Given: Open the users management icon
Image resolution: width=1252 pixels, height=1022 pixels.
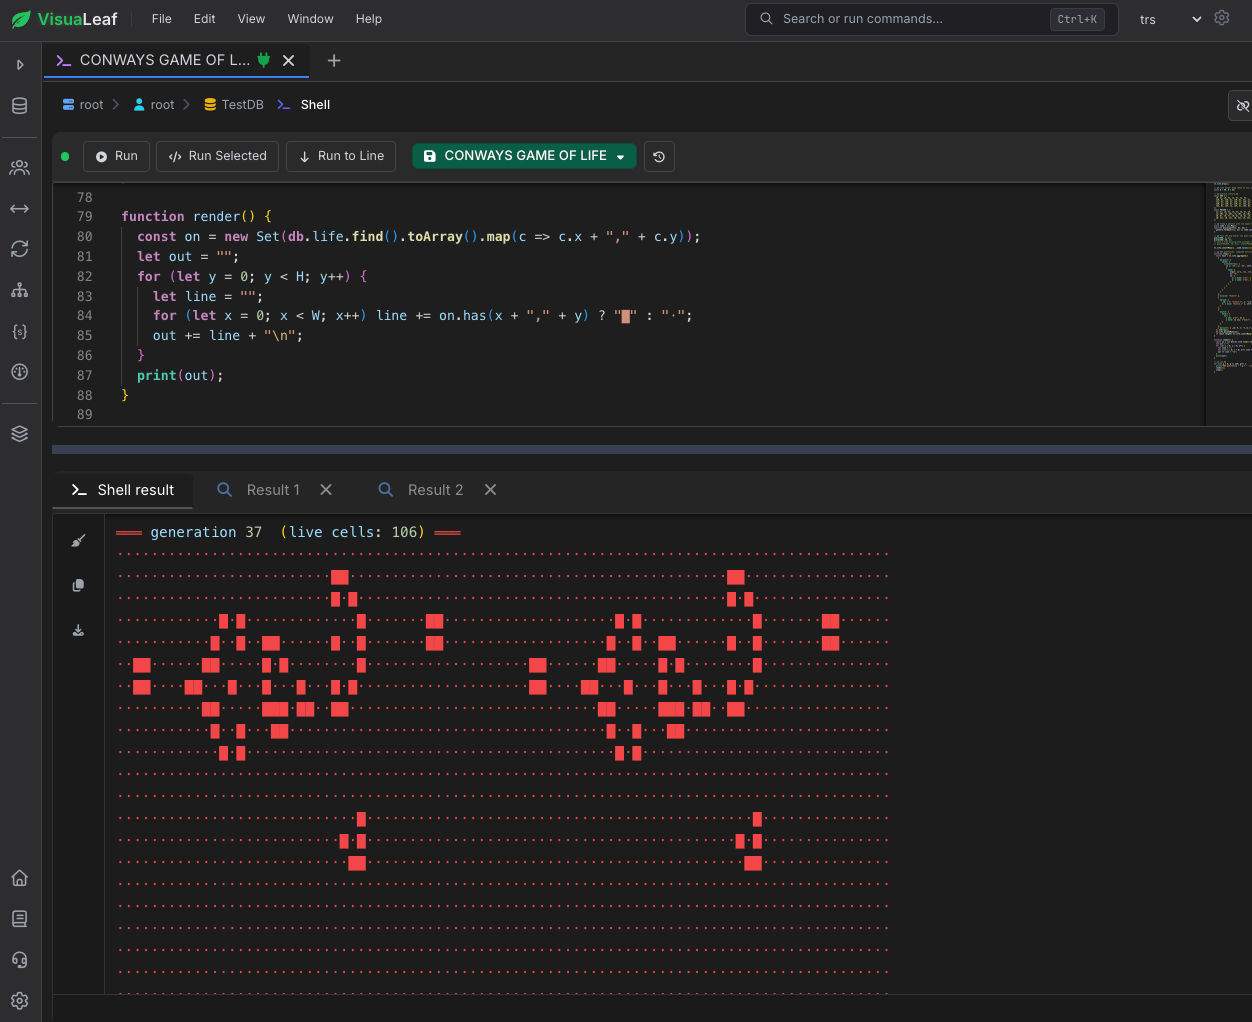Looking at the screenshot, I should 20,168.
